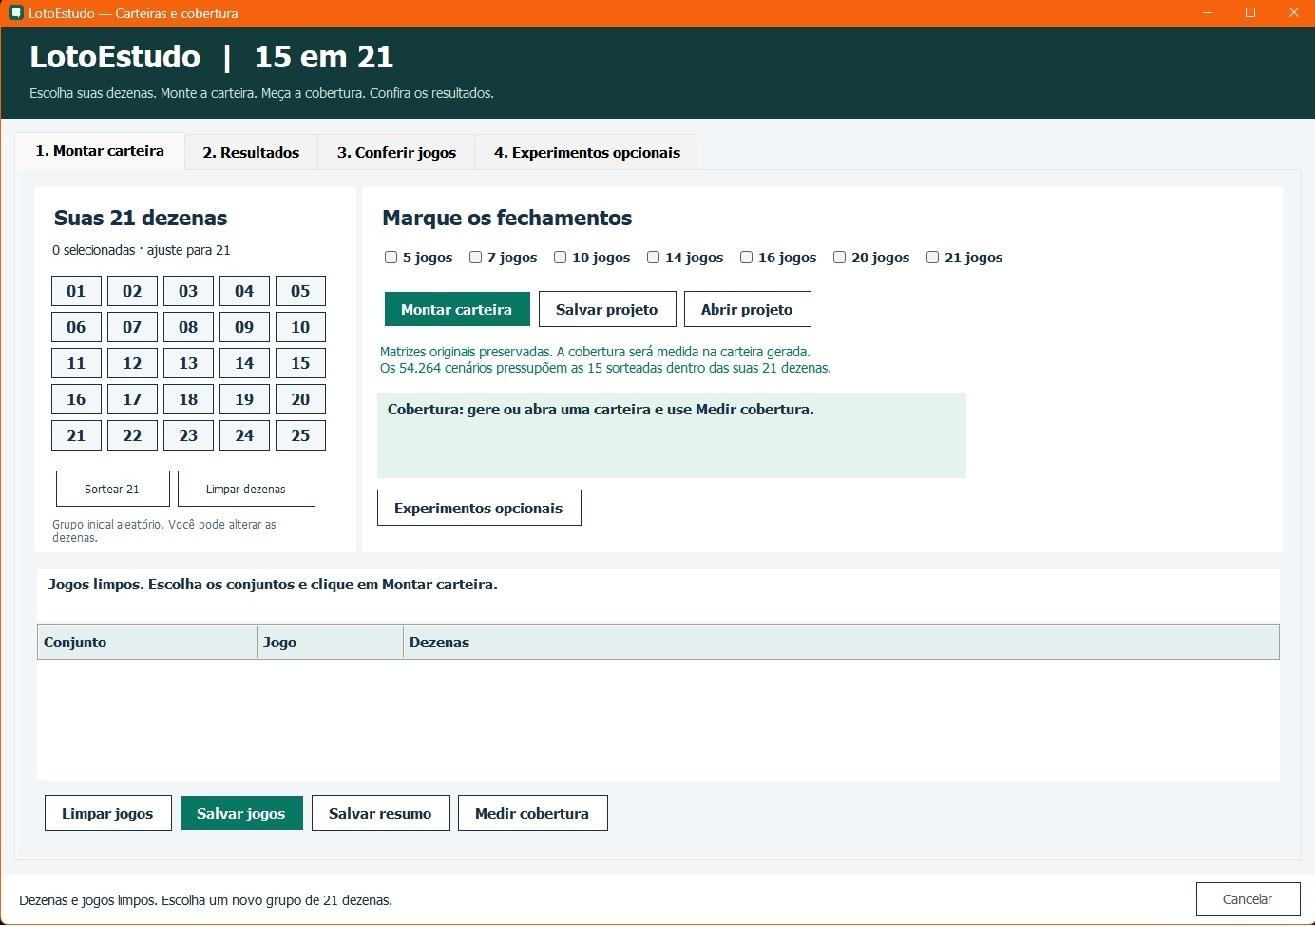Click Salvar projeto
The image size is (1315, 926).
point(607,309)
